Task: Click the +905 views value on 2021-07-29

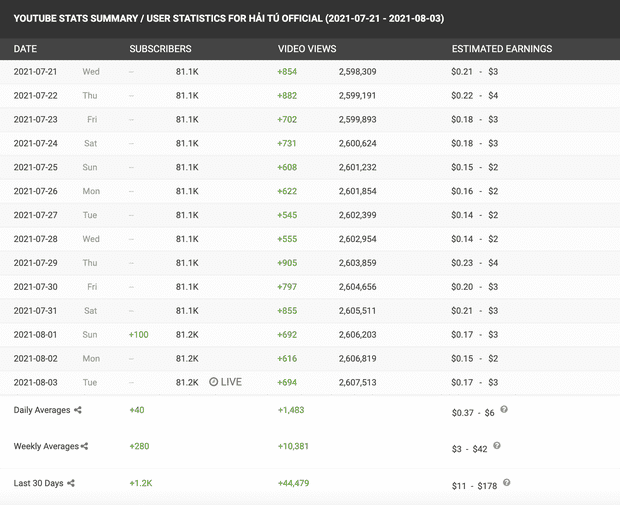Action: coord(287,263)
